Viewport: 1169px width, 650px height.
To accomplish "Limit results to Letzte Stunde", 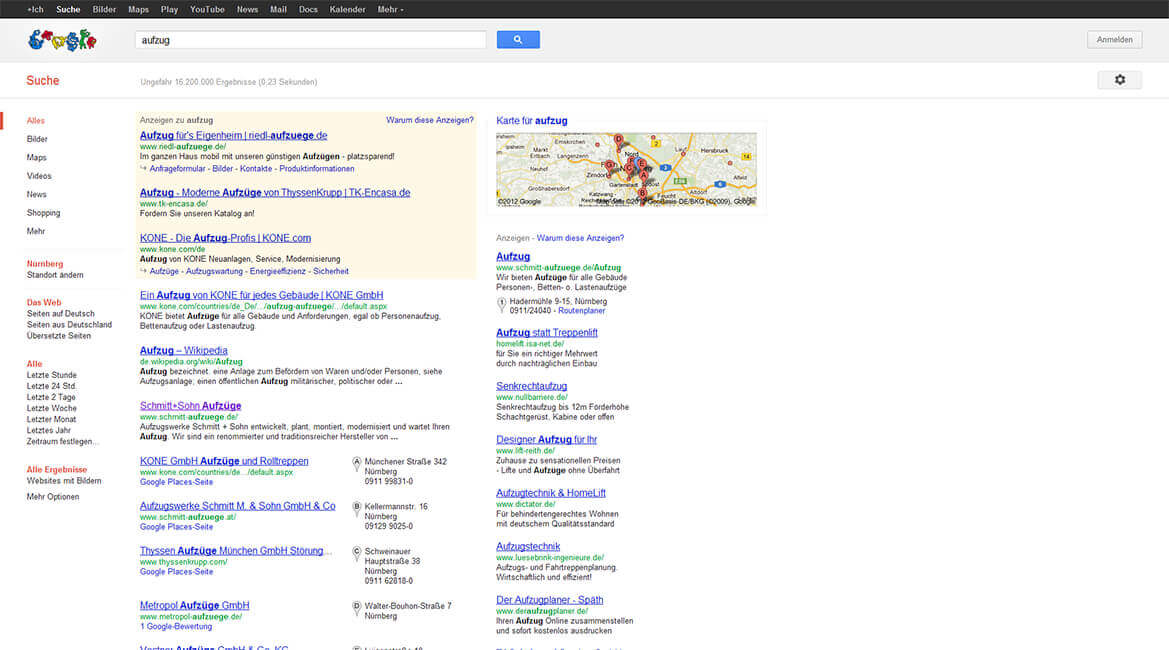I will point(51,375).
